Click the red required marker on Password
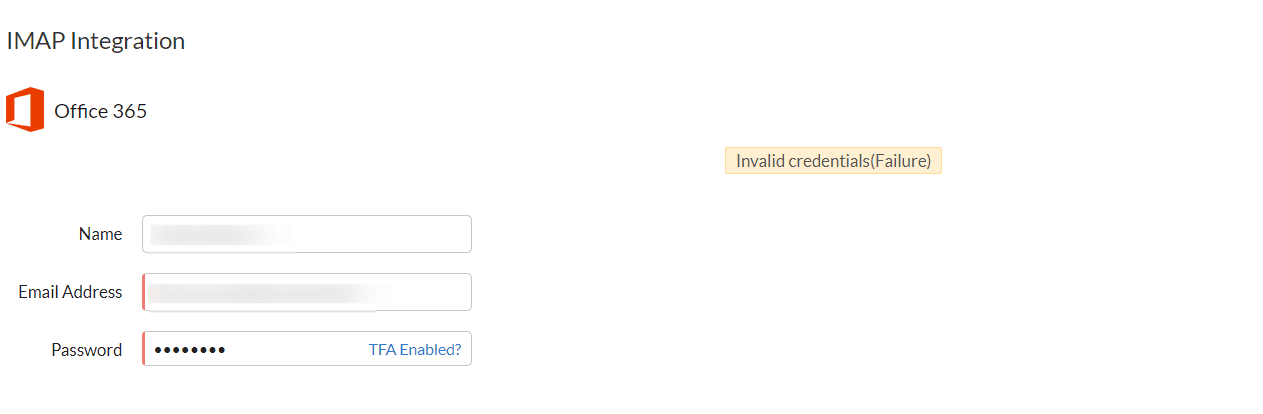Viewport: 1263px width, 414px height. pyautogui.click(x=143, y=349)
